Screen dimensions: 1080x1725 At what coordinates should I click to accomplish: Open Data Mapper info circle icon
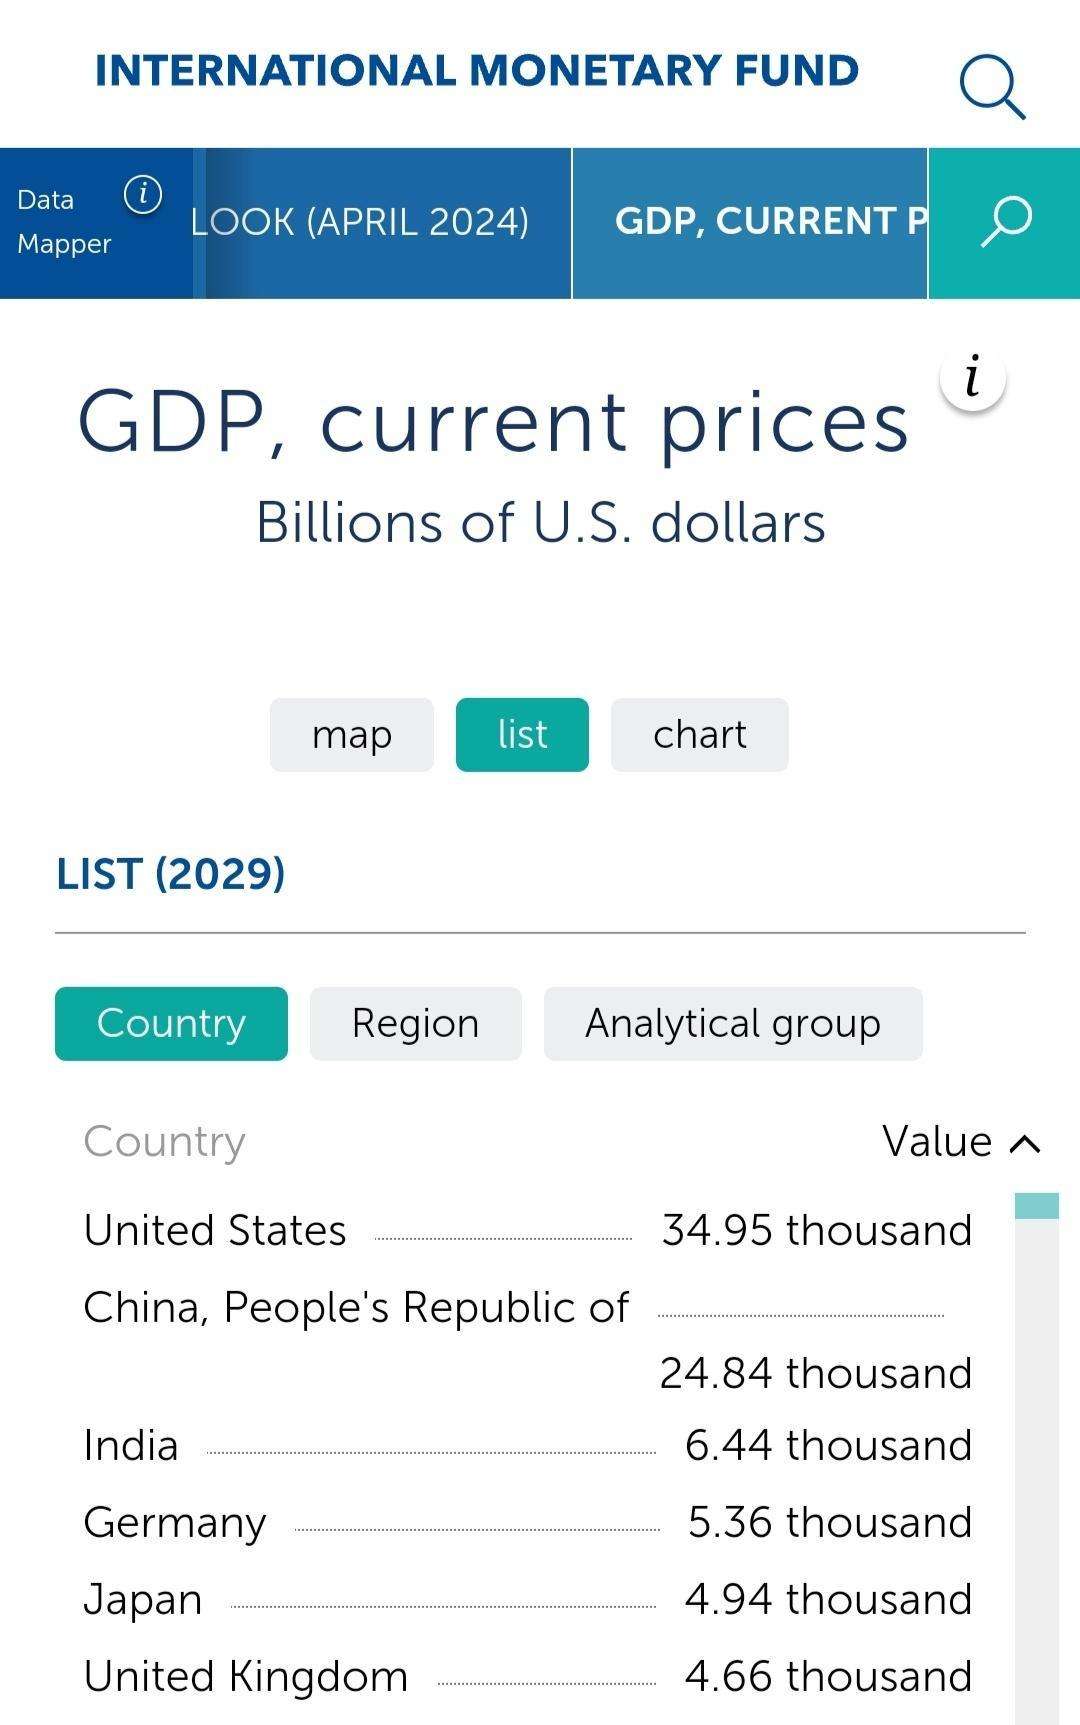143,194
